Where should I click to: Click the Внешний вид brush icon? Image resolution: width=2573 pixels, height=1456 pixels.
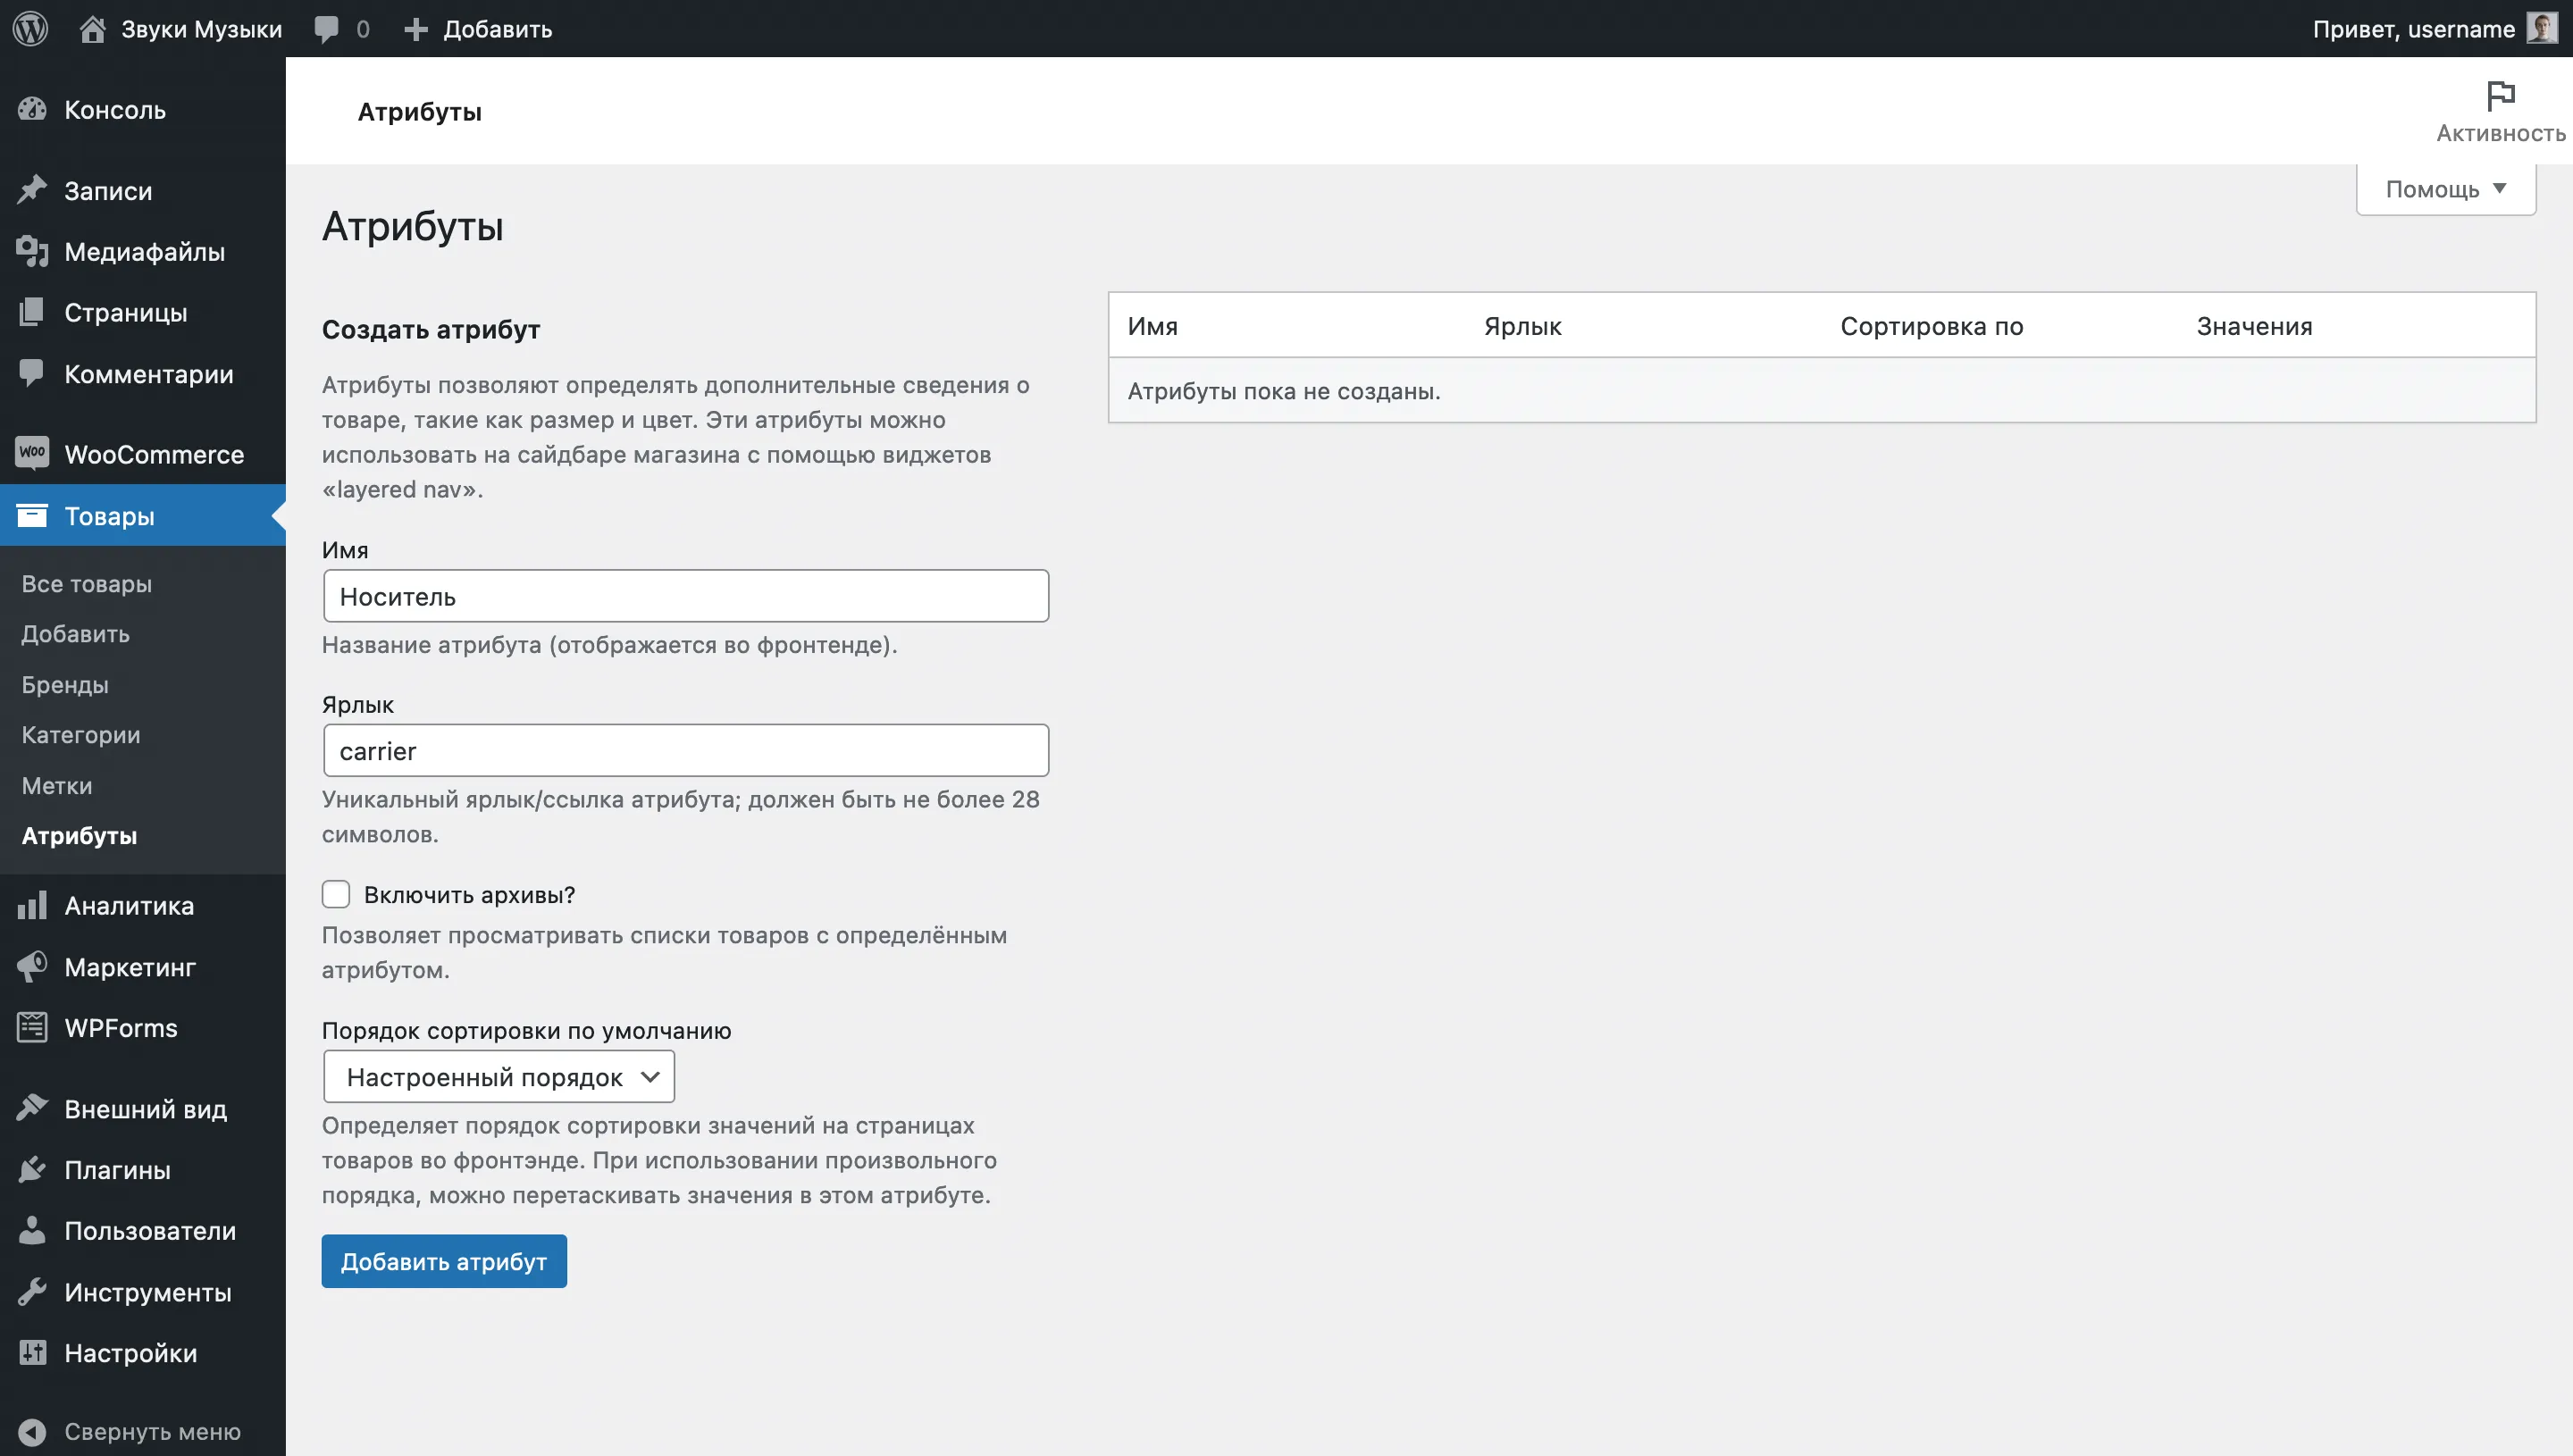32,1108
